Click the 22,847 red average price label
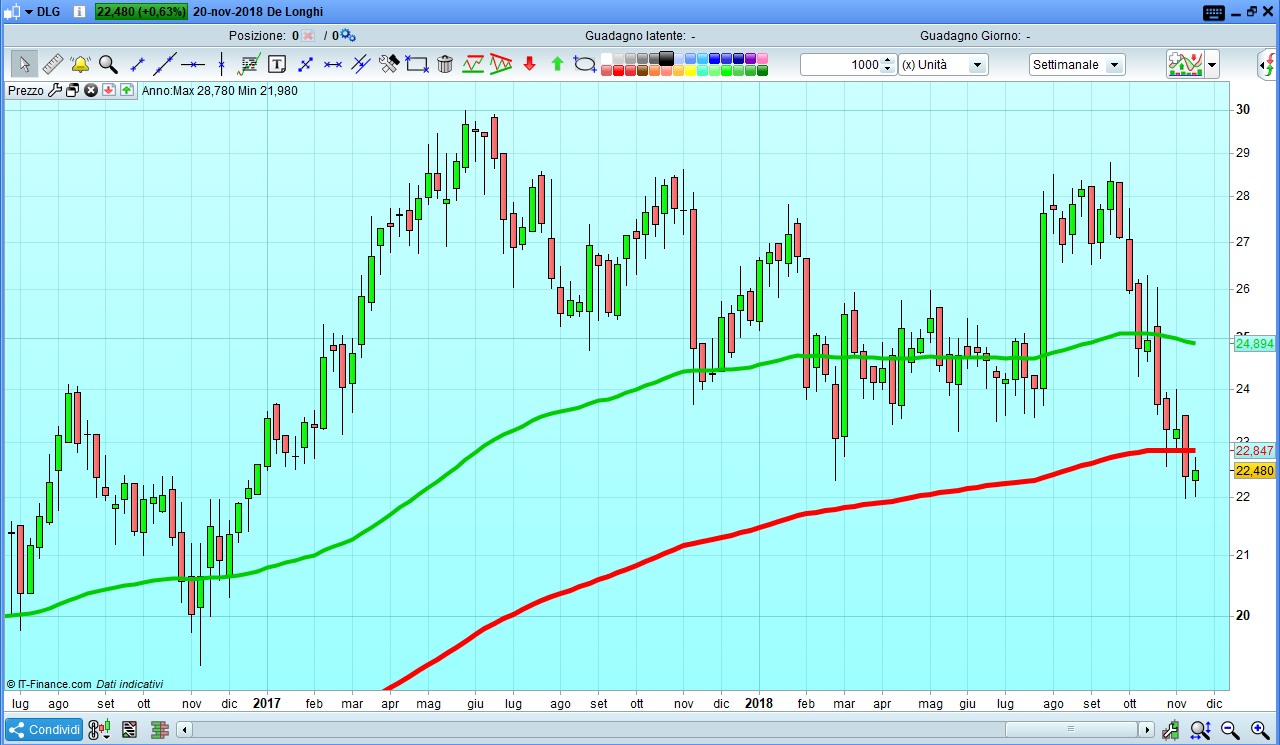Screen dimensions: 1280x745 coord(1255,451)
